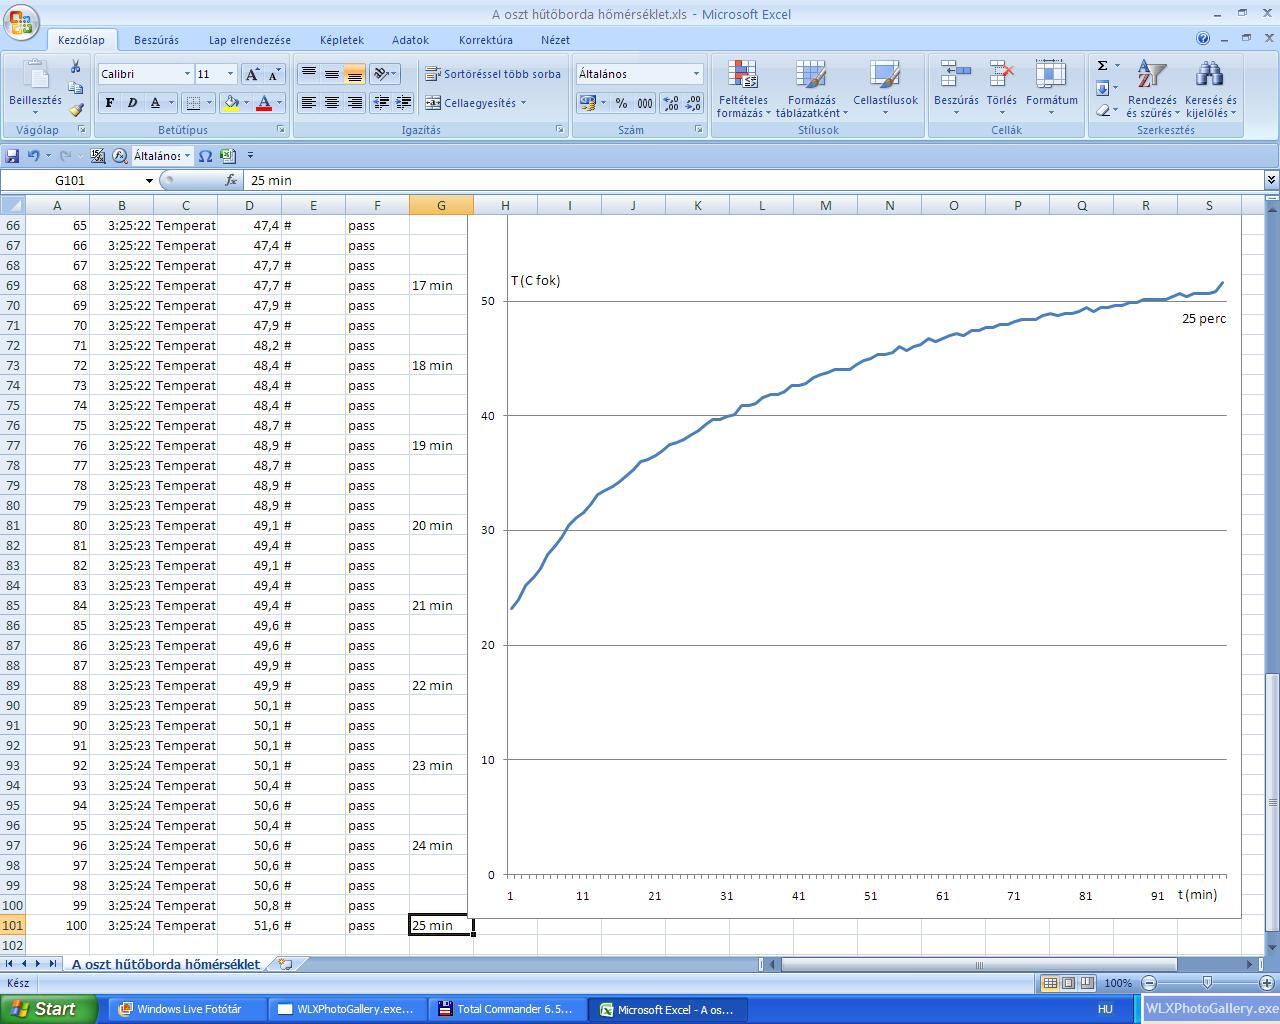1280x1024 pixels.
Task: Open Cellastílusok cell styles gallery
Action: (x=885, y=88)
